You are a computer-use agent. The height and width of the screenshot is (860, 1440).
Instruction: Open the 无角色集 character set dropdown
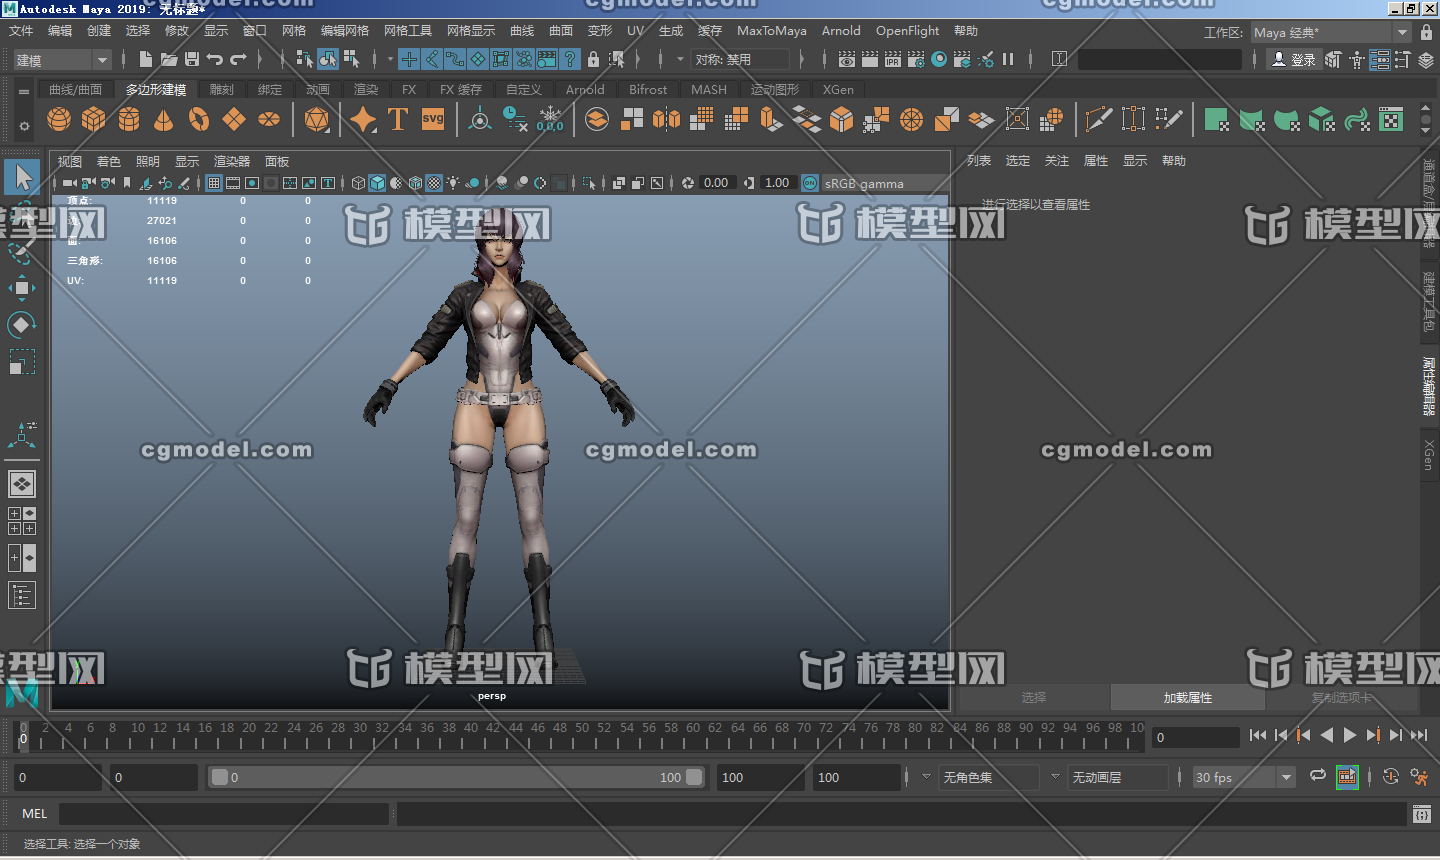[990, 777]
